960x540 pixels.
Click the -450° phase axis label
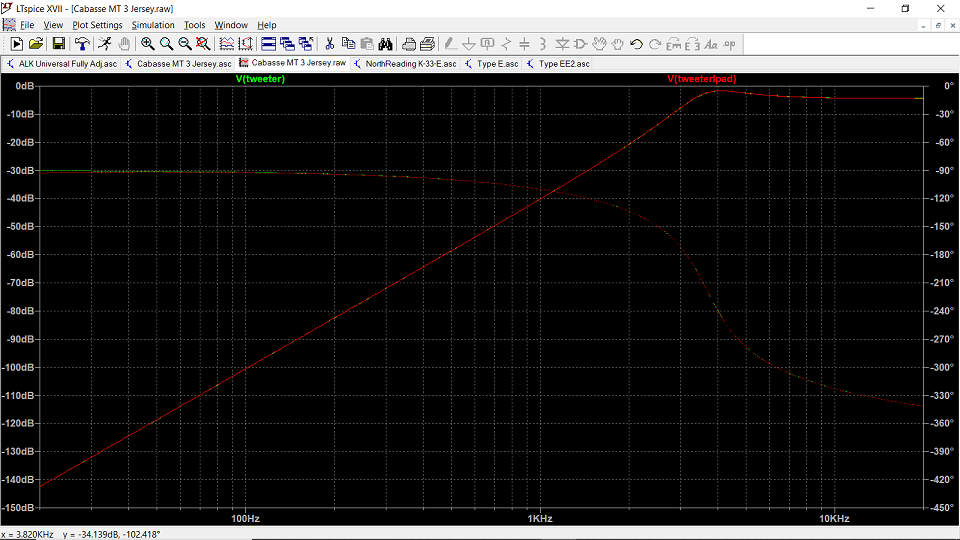[943, 508]
